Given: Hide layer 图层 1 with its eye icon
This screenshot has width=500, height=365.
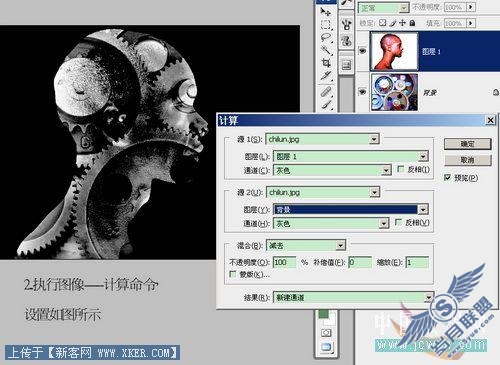Looking at the screenshot, I should [x=362, y=51].
